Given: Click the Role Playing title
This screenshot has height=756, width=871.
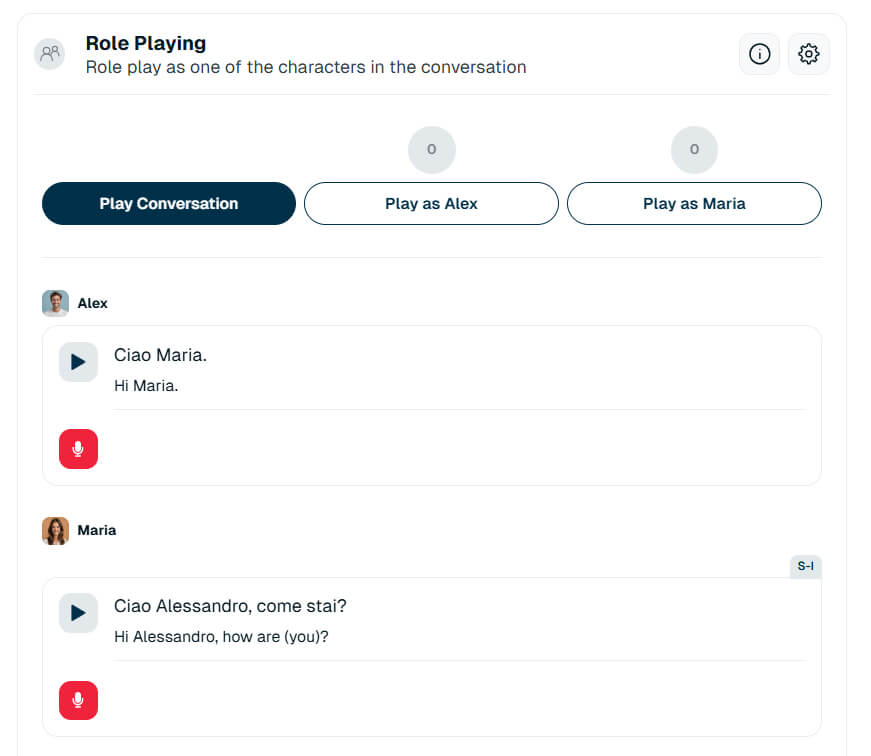Looking at the screenshot, I should 146,43.
